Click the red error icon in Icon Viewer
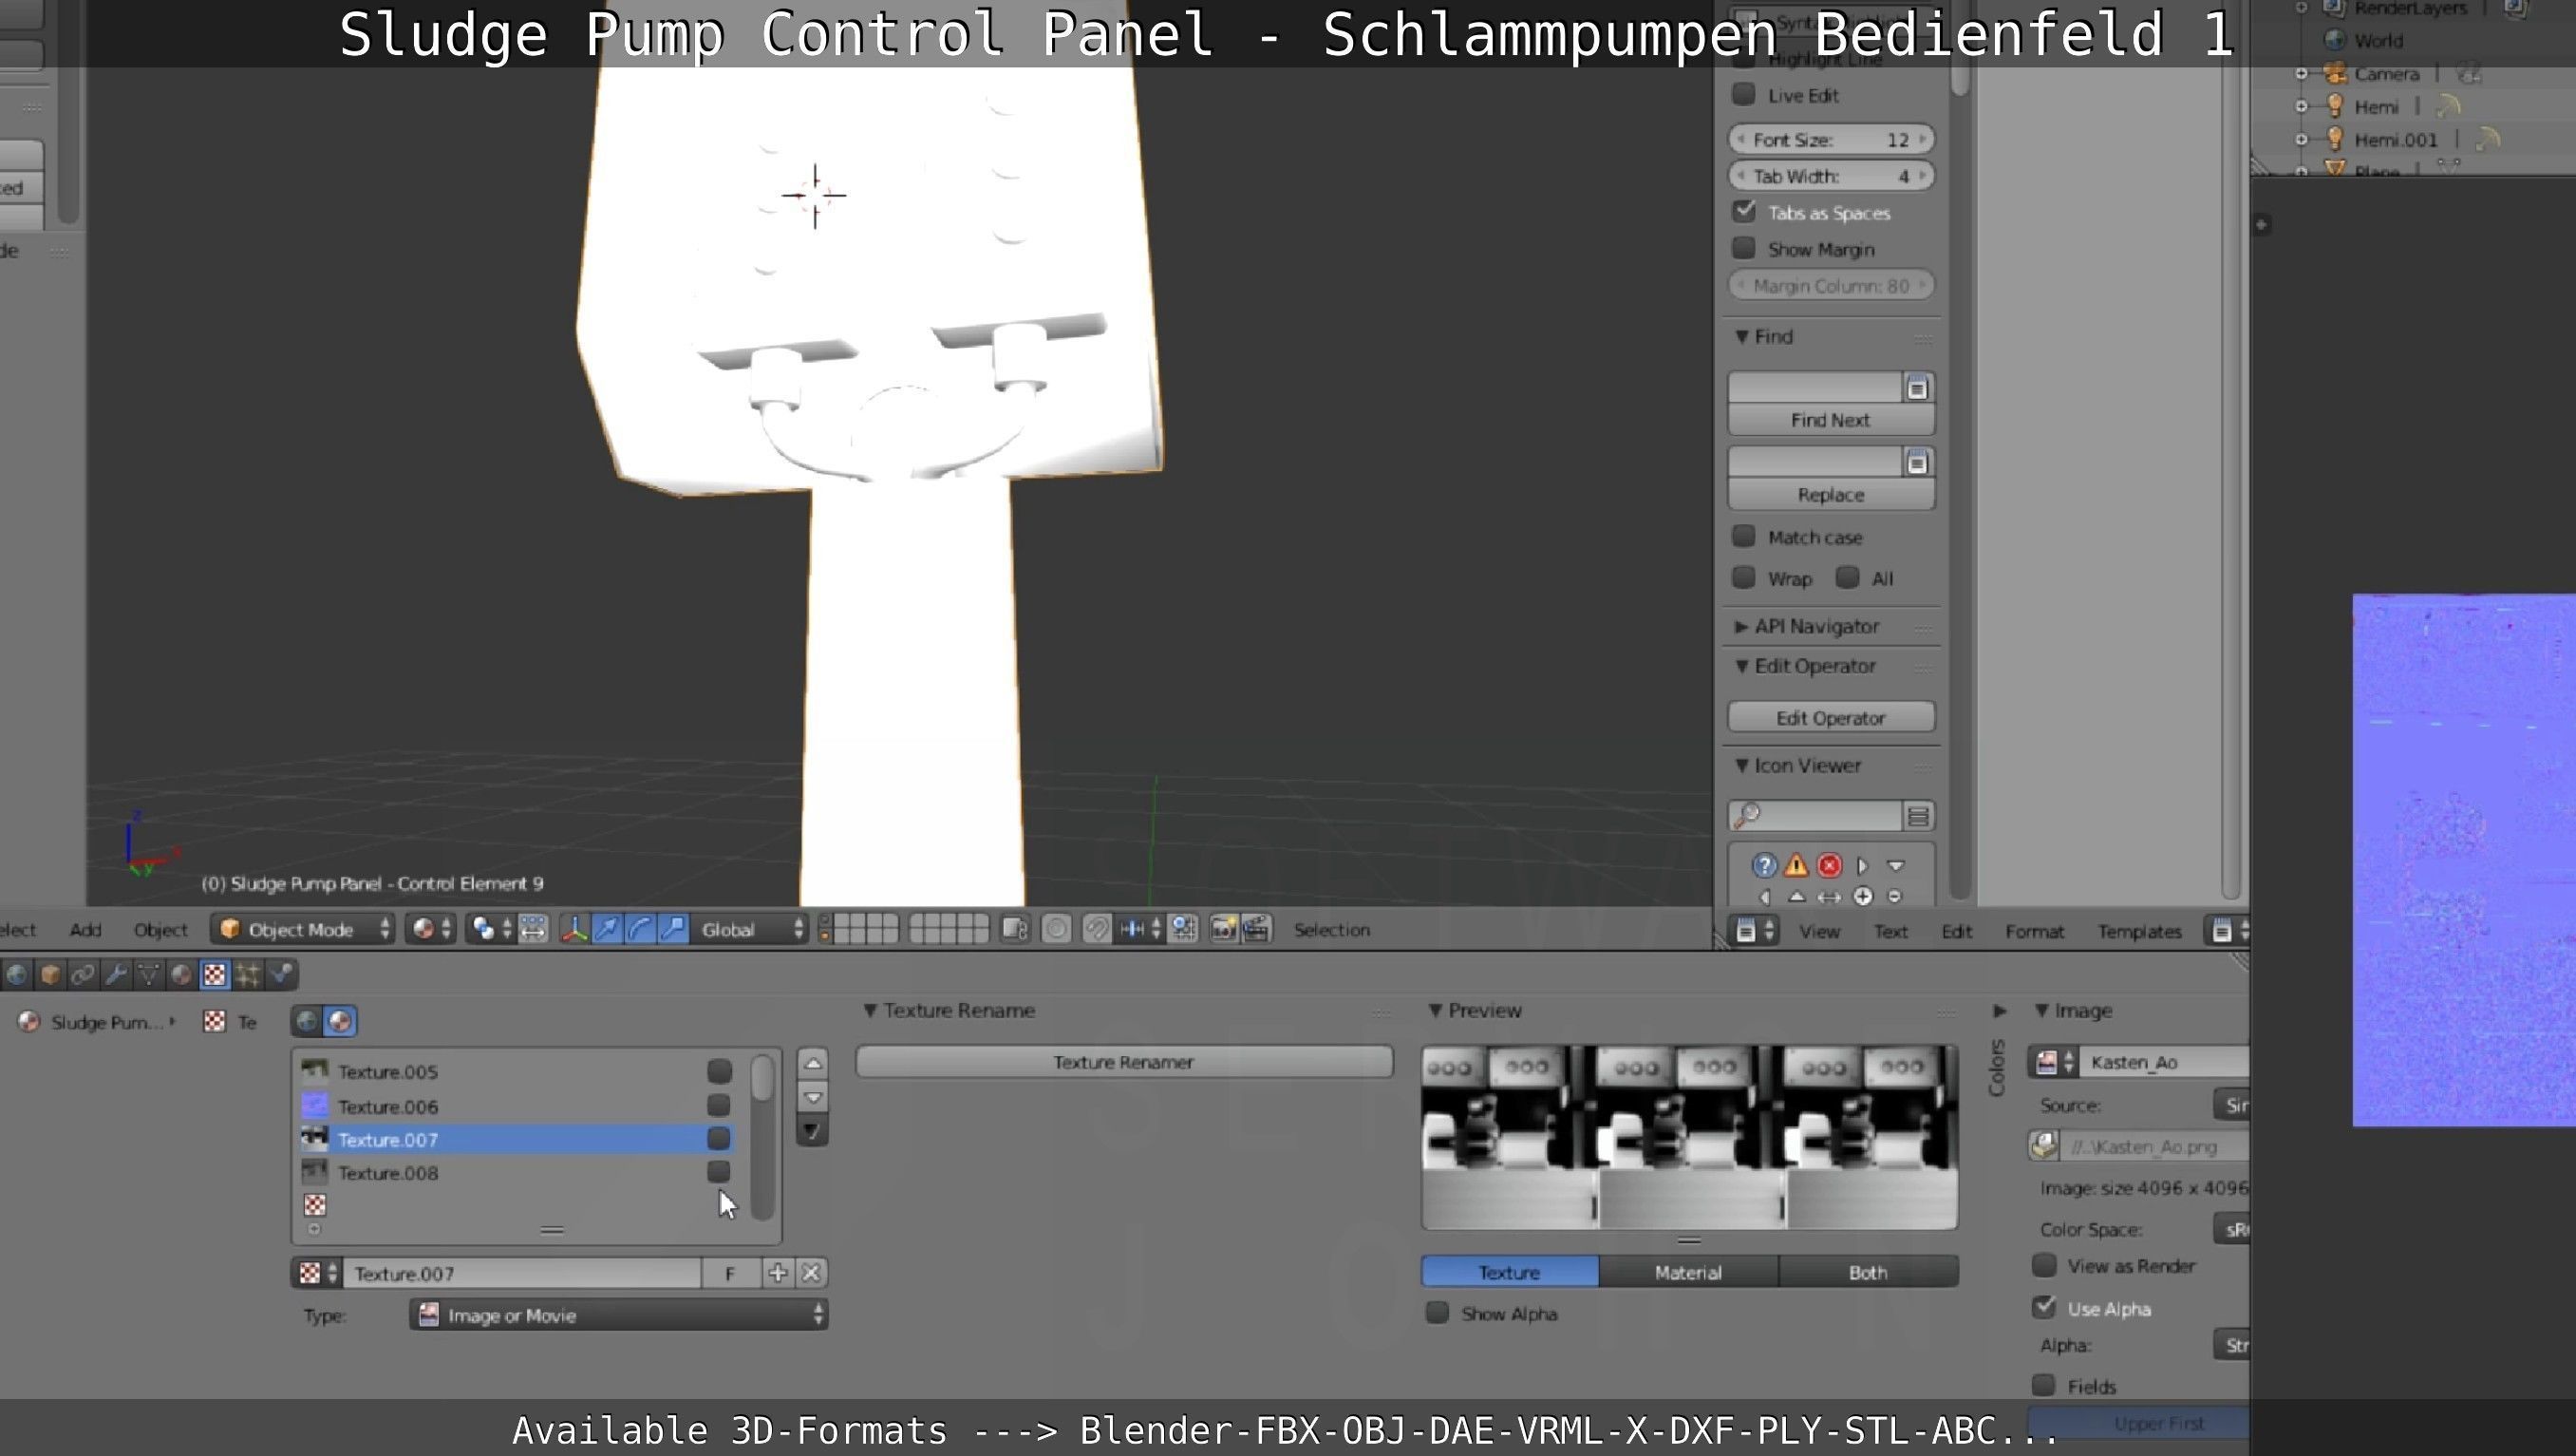Viewport: 2576px width, 1456px height. tap(1829, 865)
